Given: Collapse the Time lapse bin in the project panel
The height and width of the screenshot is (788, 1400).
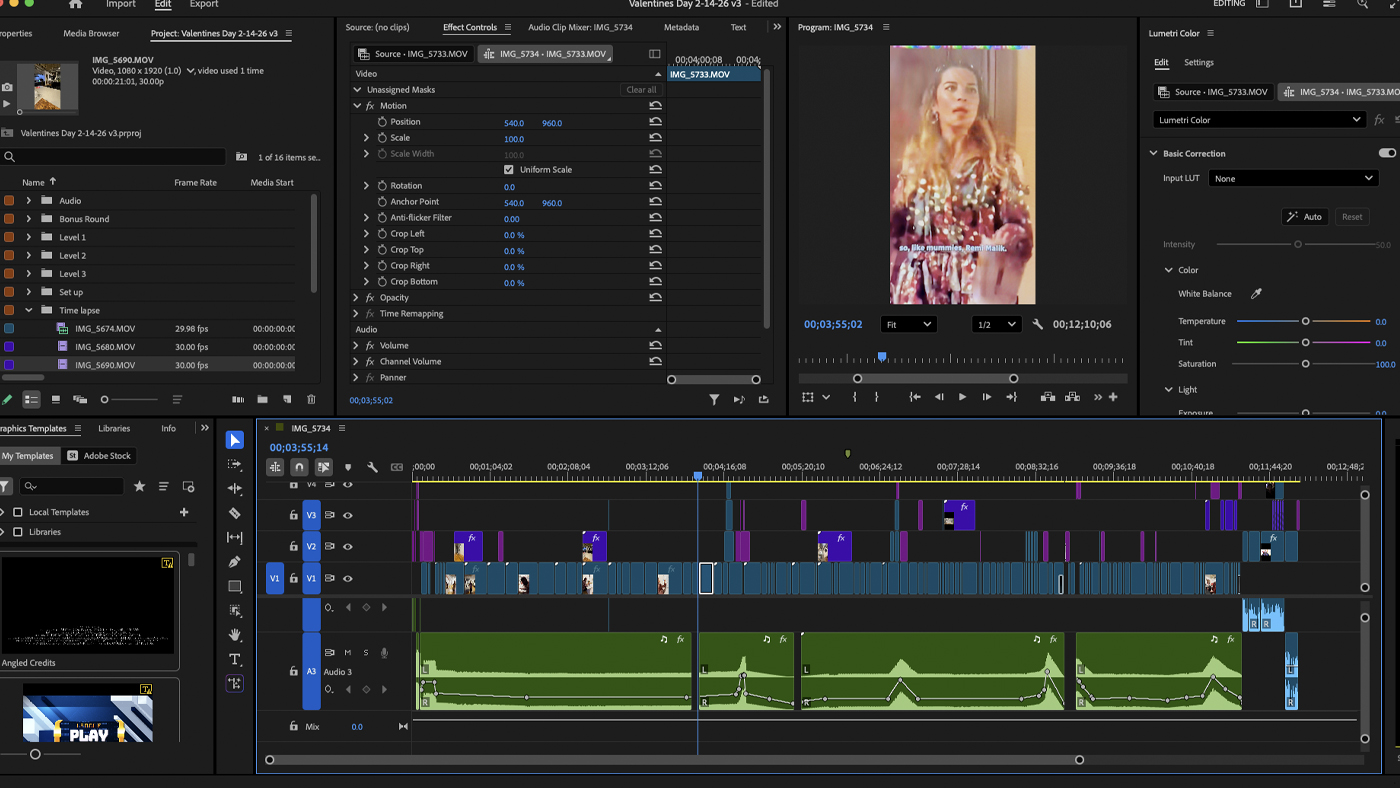Looking at the screenshot, I should [x=28, y=311].
